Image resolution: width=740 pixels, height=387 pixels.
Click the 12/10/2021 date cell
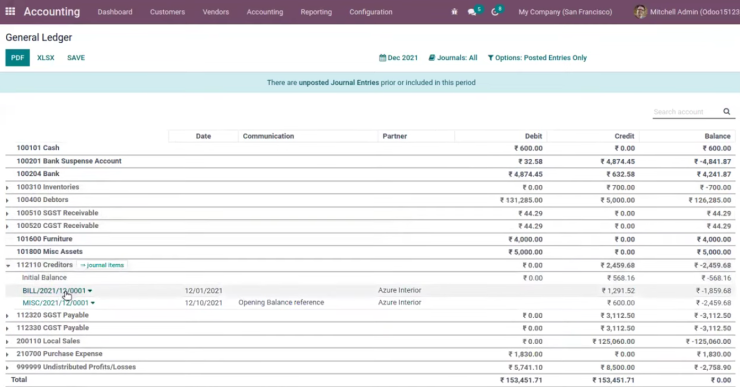[x=203, y=303]
